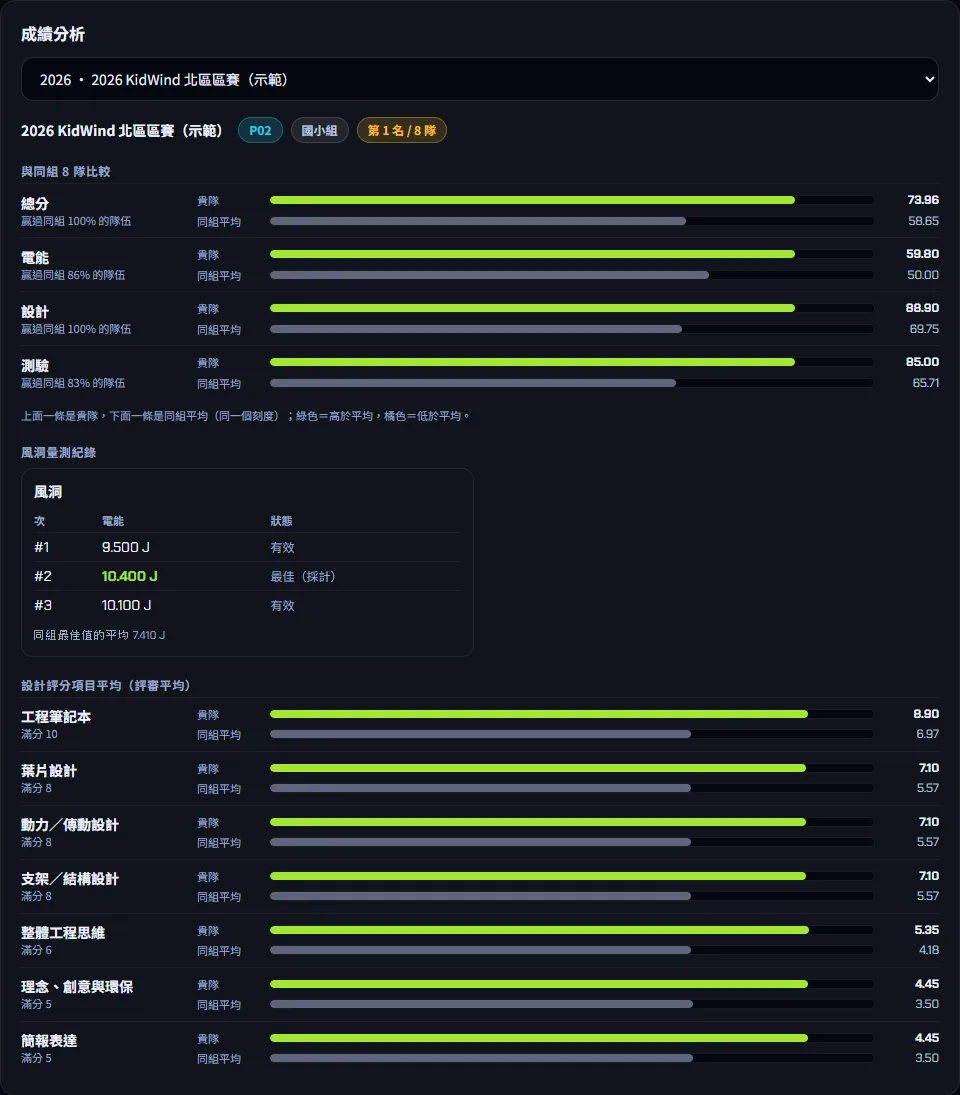This screenshot has width=960, height=1095.
Task: Click the 贏過同組 86% 的隊伍 text
Action: point(73,275)
